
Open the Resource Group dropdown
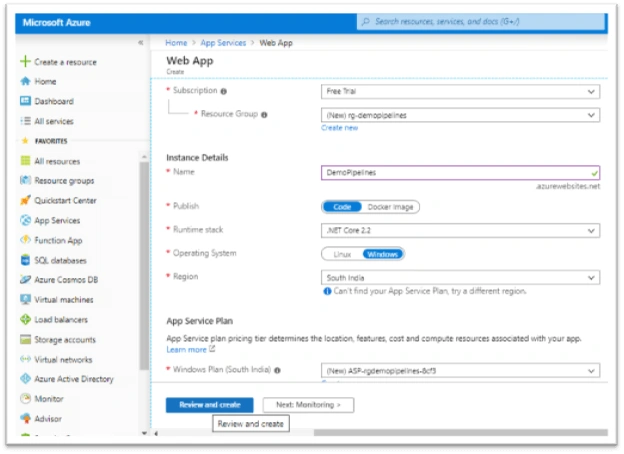pos(460,115)
